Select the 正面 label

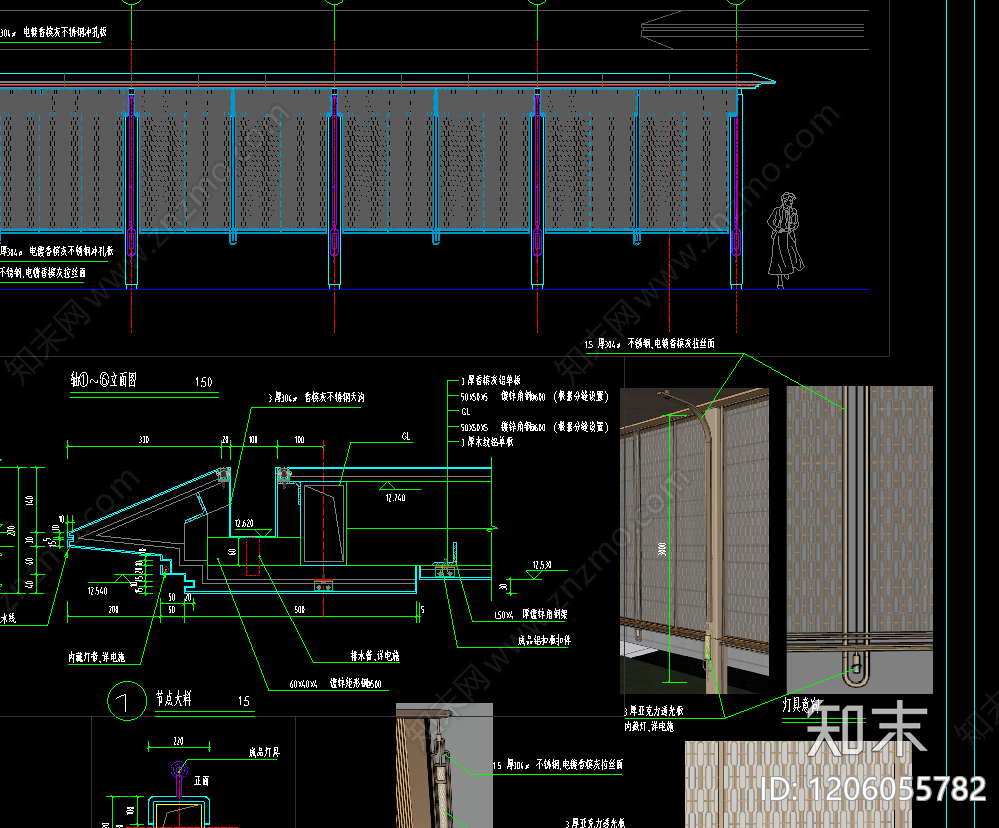pyautogui.click(x=201, y=780)
